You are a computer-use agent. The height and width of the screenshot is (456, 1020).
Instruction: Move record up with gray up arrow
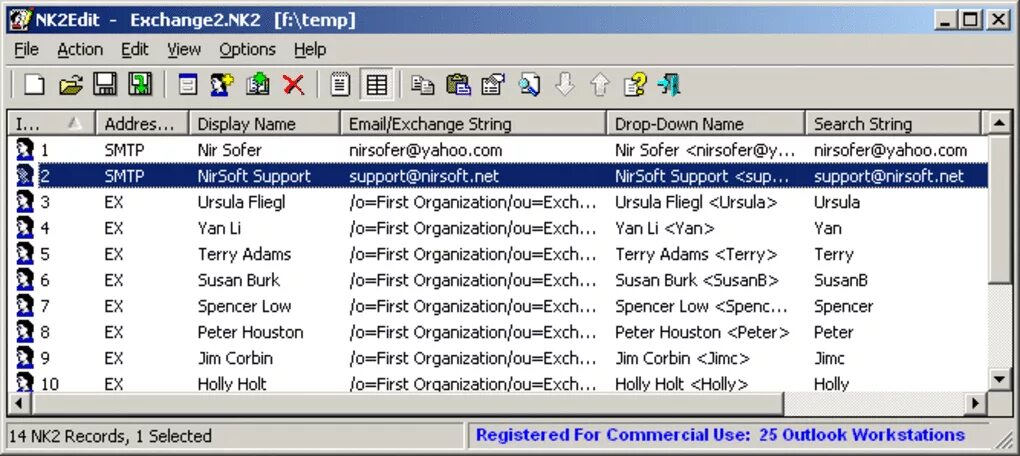point(600,85)
